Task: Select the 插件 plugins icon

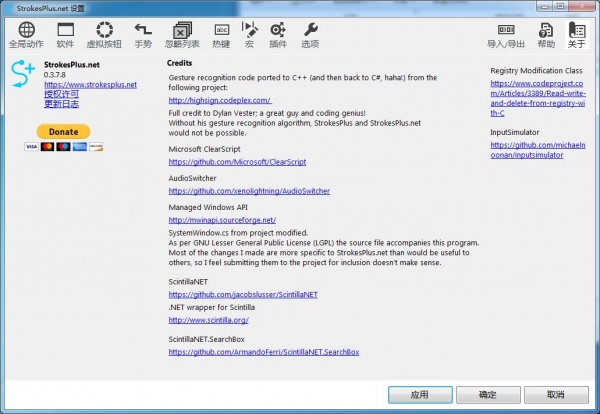Action: 278,35
